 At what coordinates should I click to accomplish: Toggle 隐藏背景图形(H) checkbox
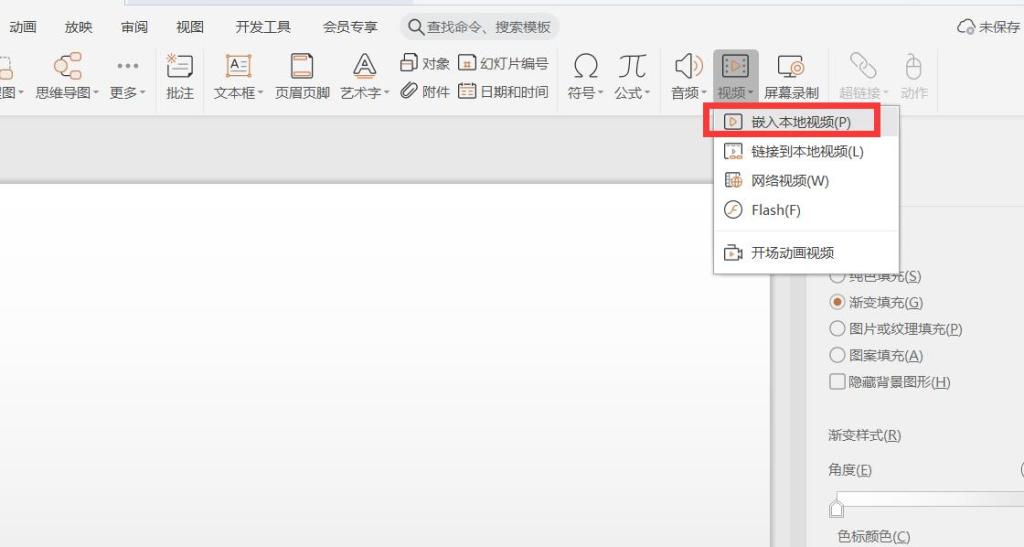point(837,381)
